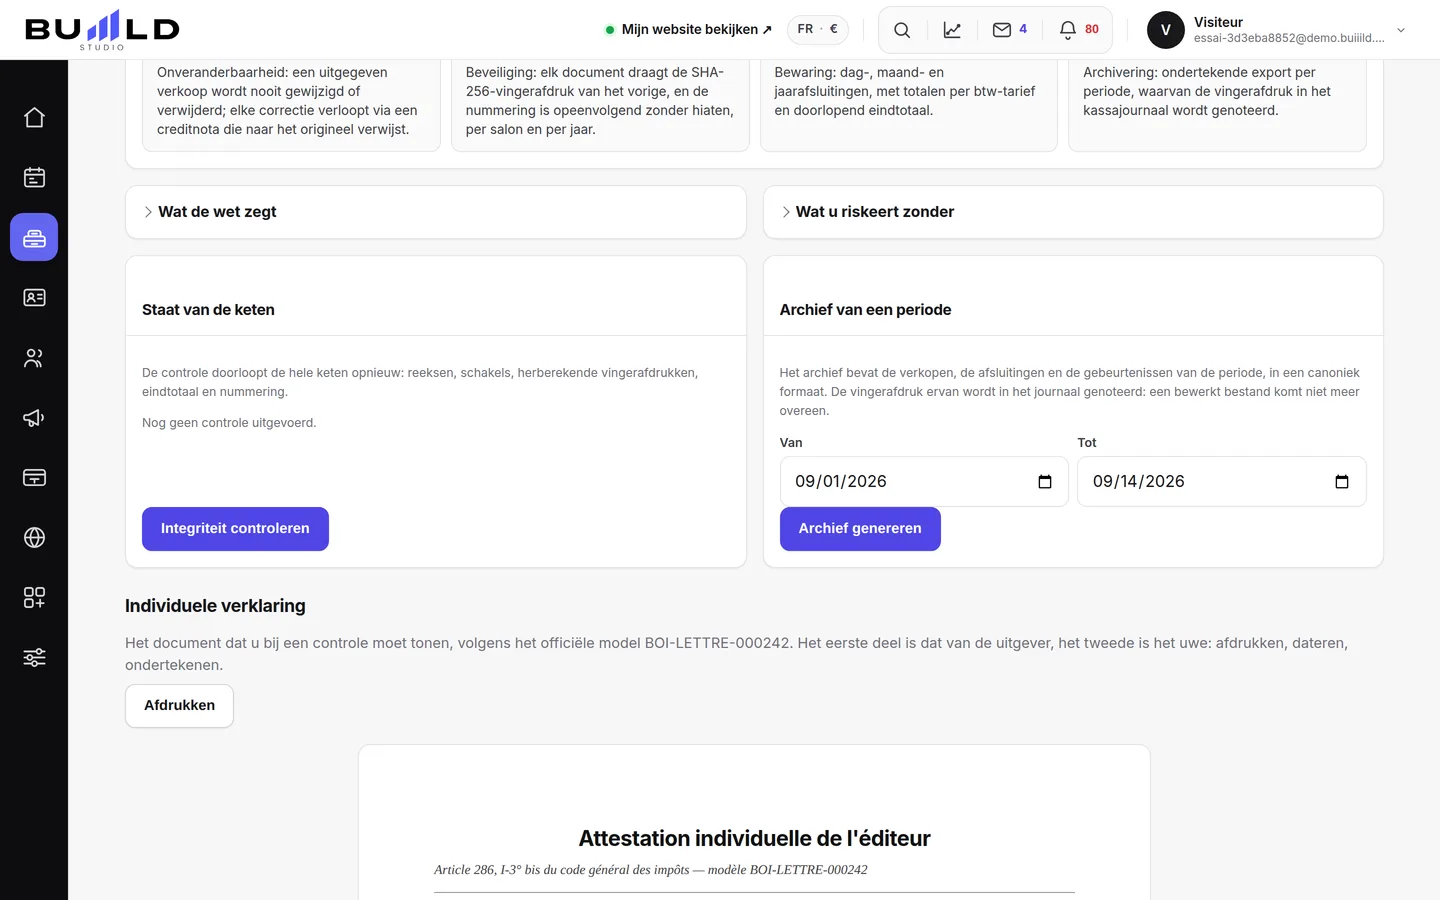Open the mail inbox with 4 messages
Image resolution: width=1440 pixels, height=900 pixels.
1009,30
